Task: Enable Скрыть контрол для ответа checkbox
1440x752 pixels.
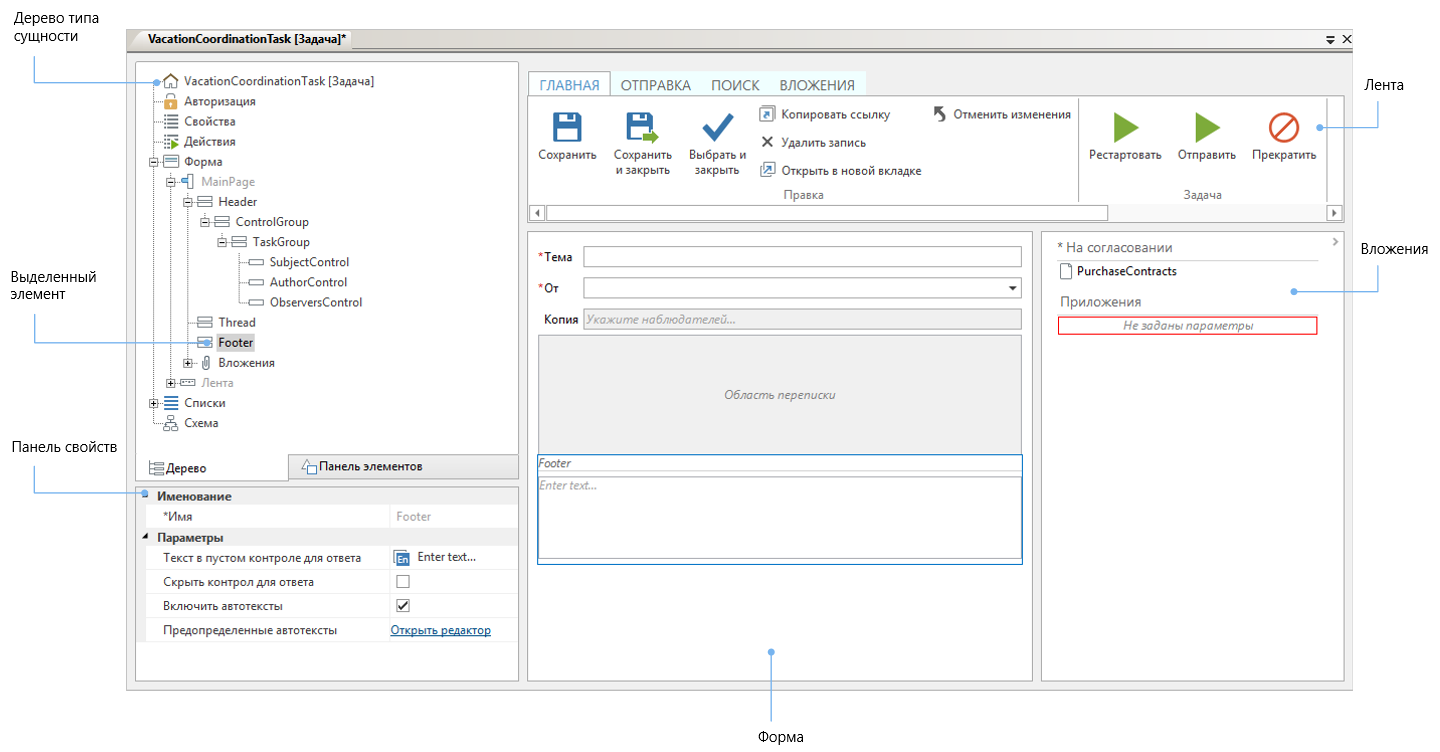Action: 403,582
